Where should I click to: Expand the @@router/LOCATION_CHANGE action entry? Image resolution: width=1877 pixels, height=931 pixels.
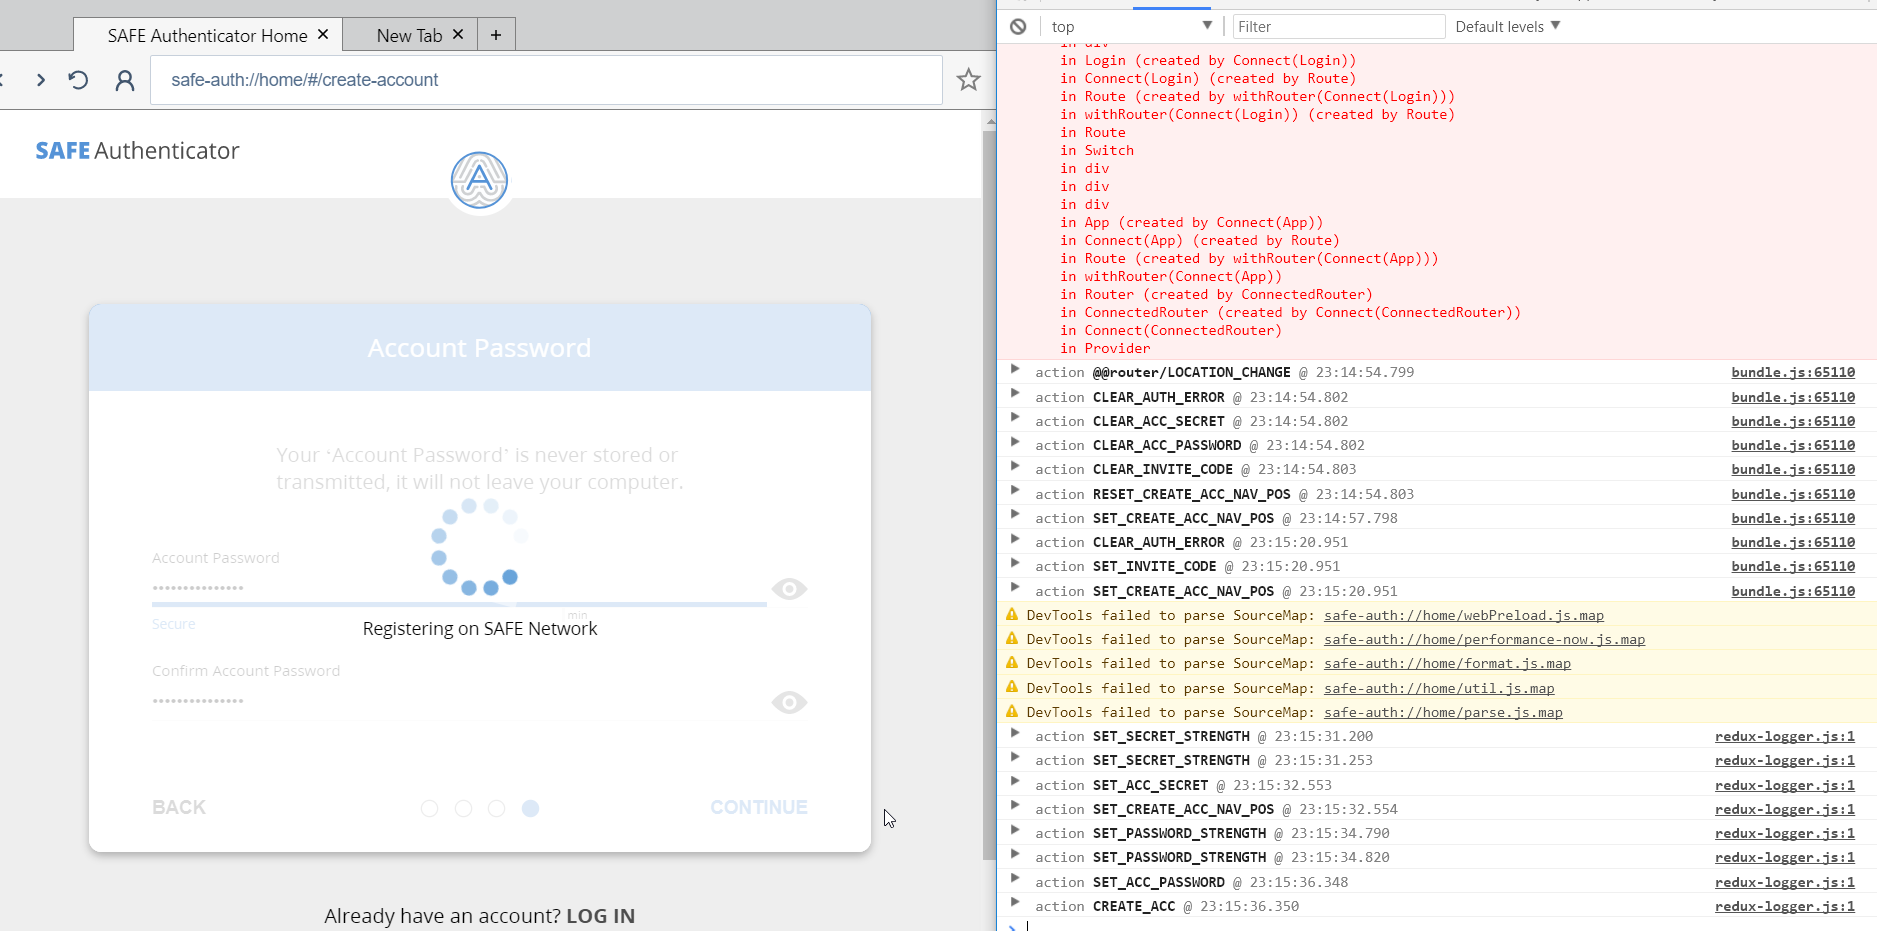(x=1015, y=371)
